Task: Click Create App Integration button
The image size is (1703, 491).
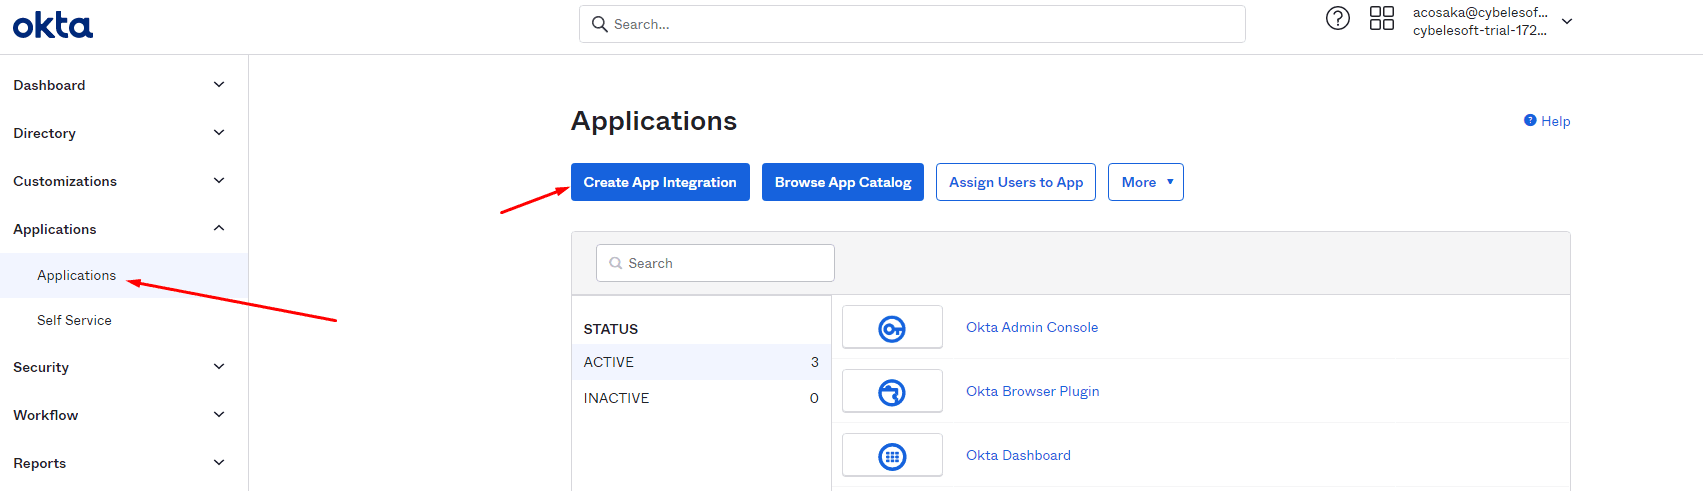Action: point(660,182)
